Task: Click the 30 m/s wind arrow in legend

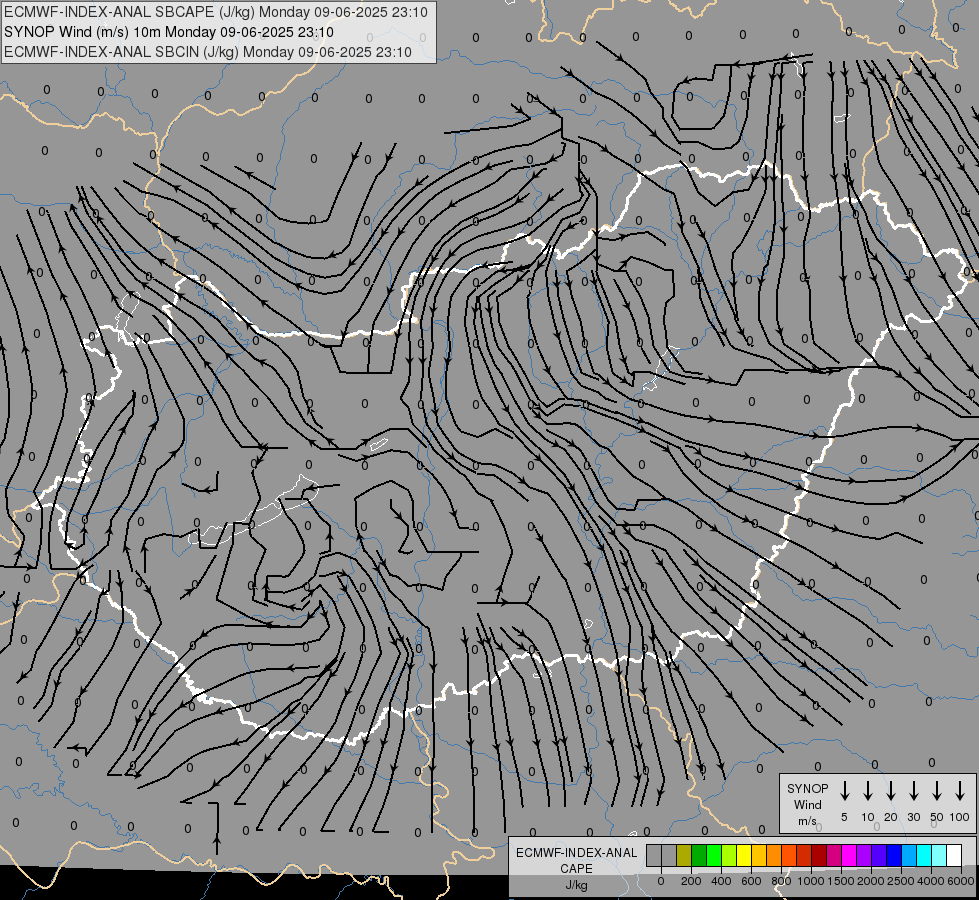Action: click(913, 790)
